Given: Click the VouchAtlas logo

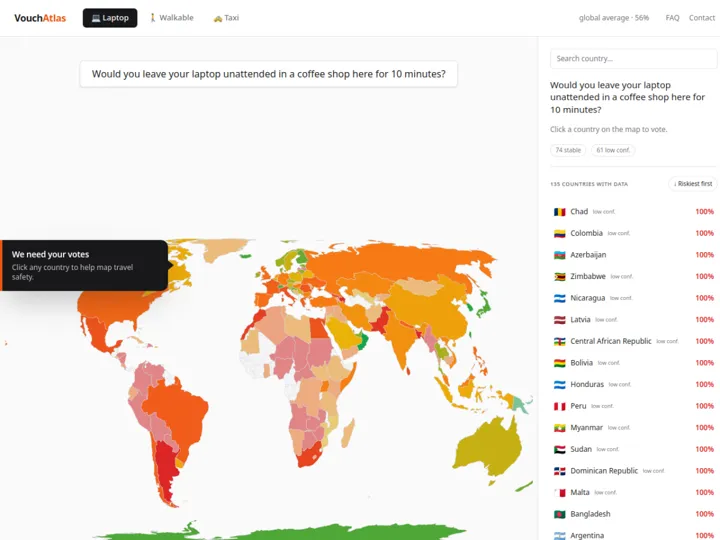Looking at the screenshot, I should click(x=40, y=18).
